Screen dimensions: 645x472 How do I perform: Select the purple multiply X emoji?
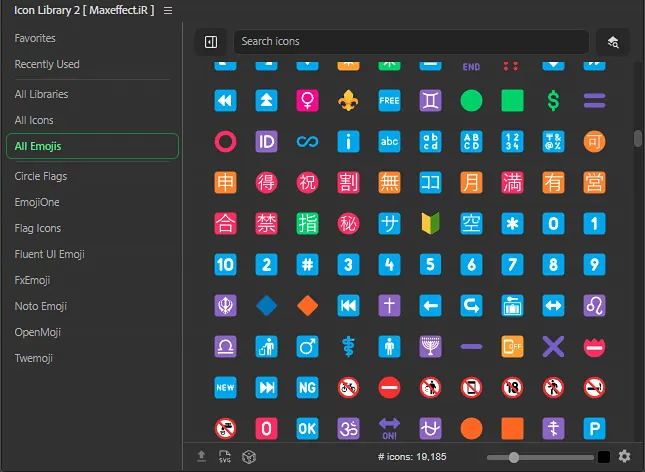point(553,346)
